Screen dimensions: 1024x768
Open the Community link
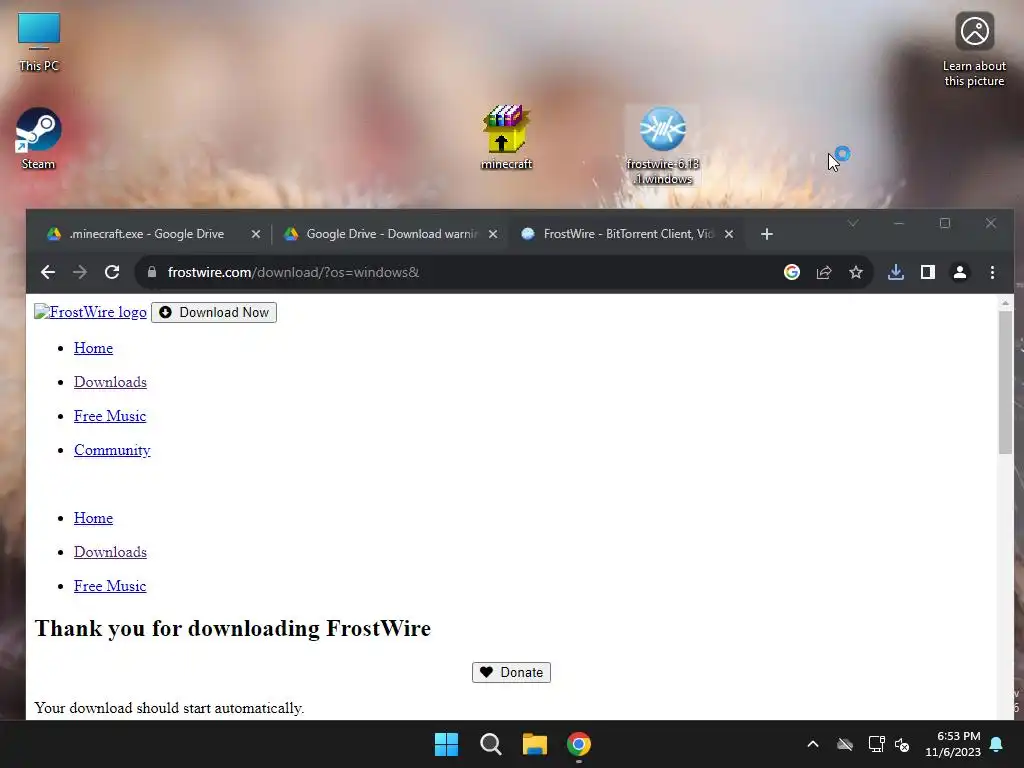pyautogui.click(x=112, y=450)
